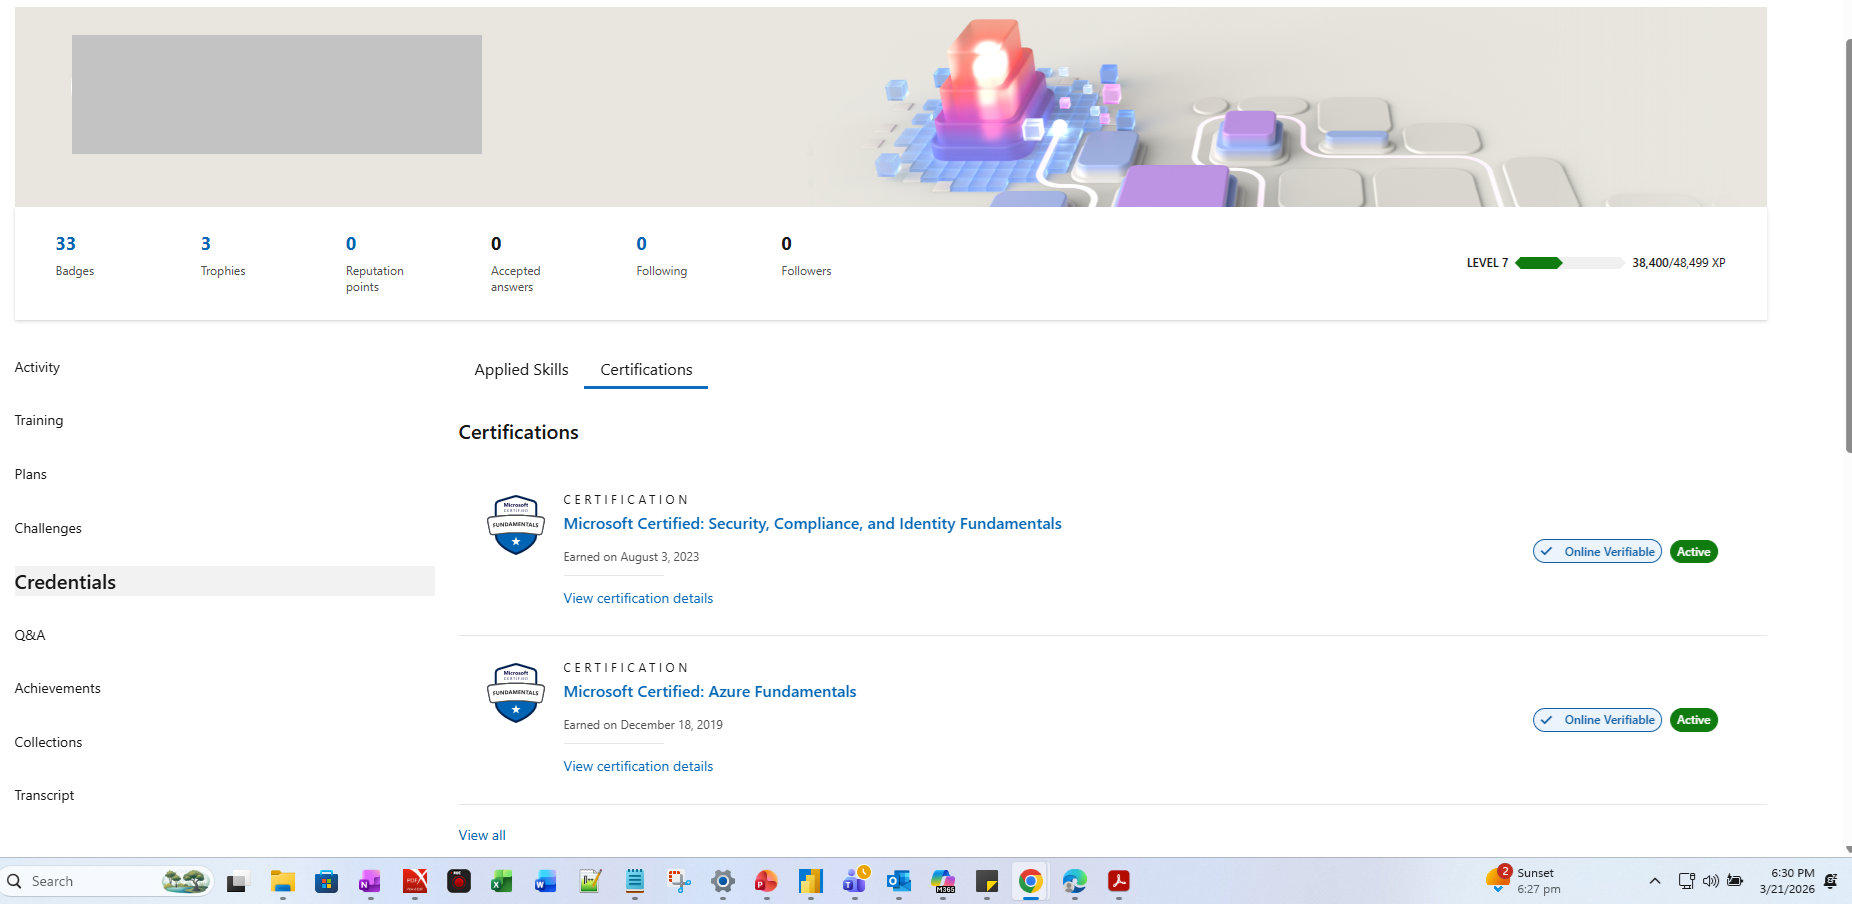Screen dimensions: 1852x904
Task: Click the page vertical scrollbar
Action: tap(1847, 247)
